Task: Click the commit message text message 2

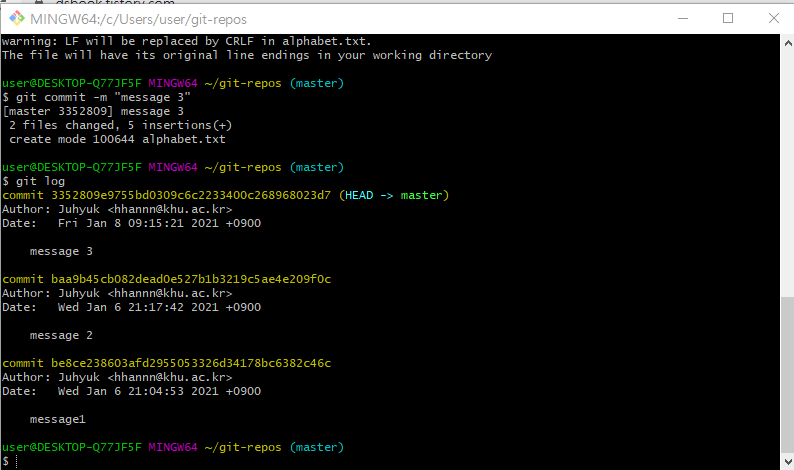Action: point(61,335)
